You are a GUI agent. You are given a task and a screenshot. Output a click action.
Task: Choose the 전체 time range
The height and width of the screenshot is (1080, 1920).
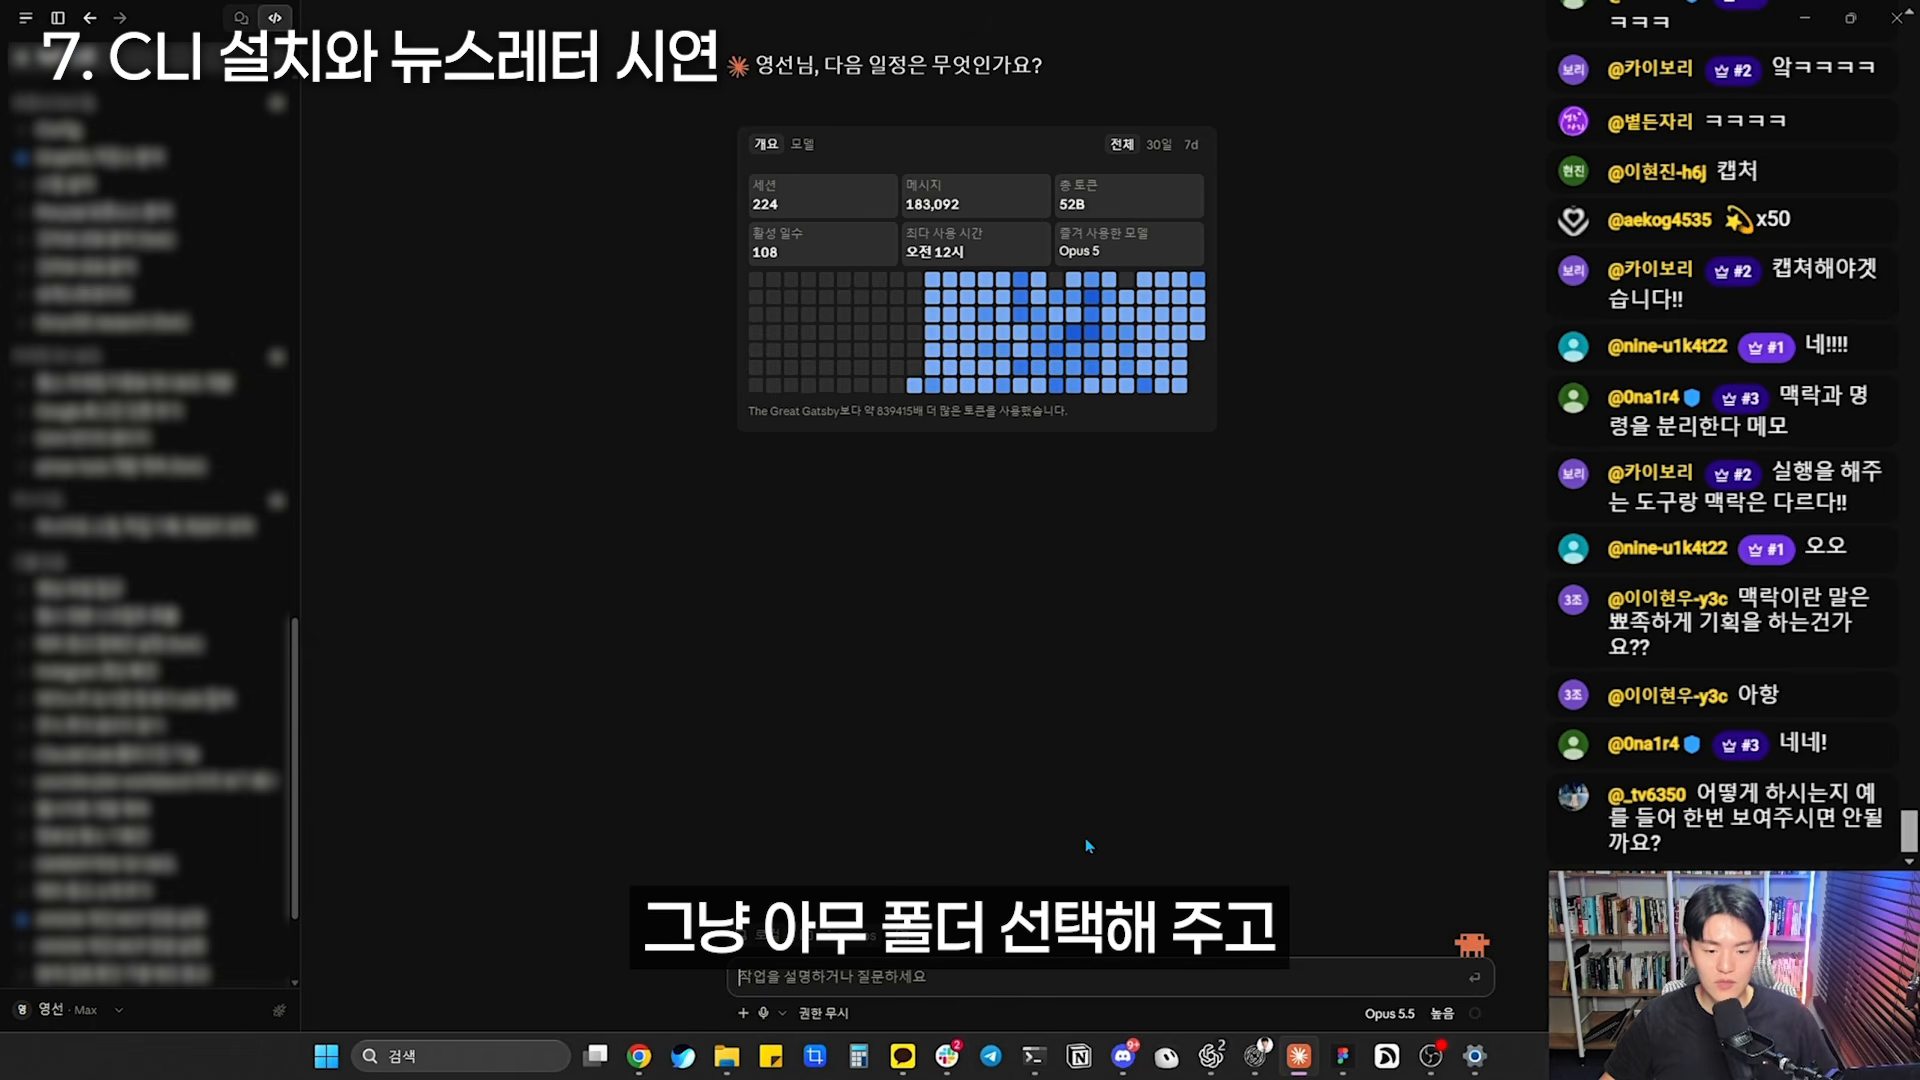(1122, 145)
